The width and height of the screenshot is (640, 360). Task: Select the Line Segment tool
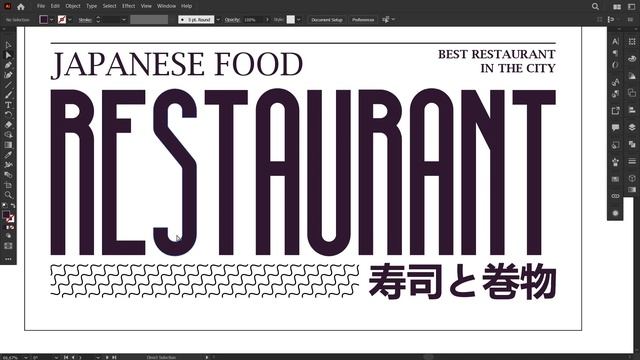click(x=8, y=85)
